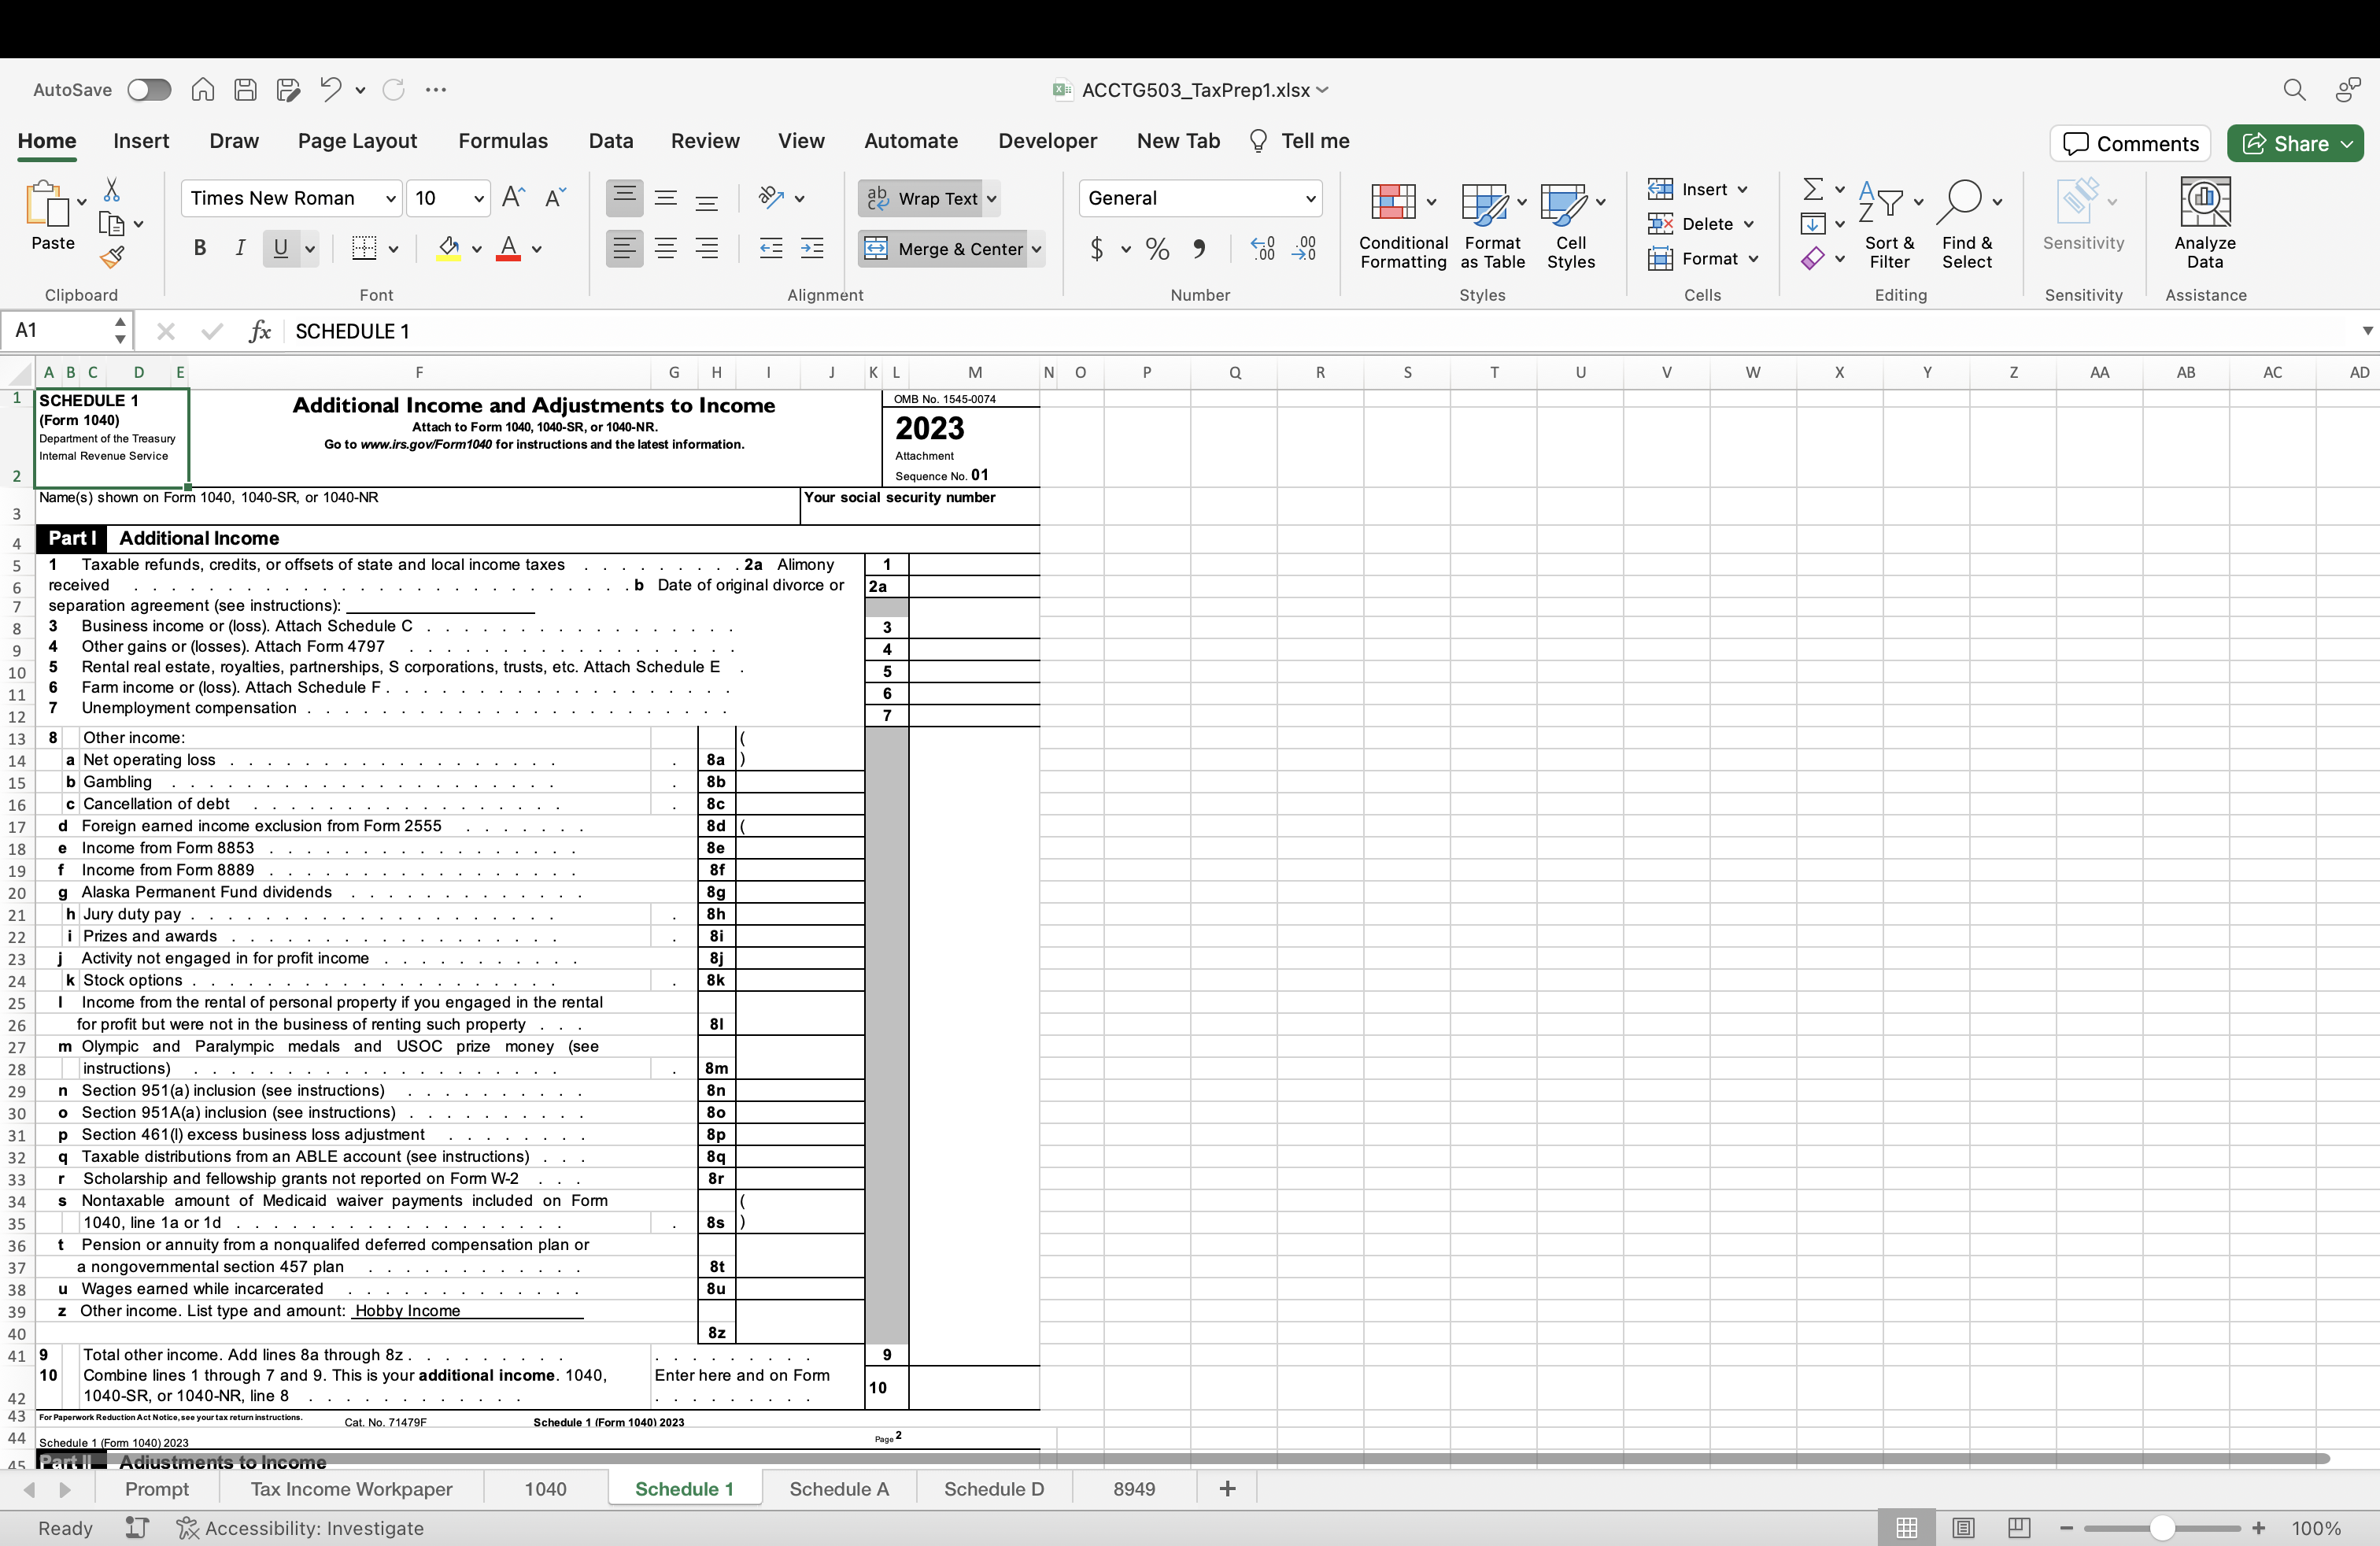Image resolution: width=2380 pixels, height=1546 pixels.
Task: Open Analyze Data tool
Action: [2204, 223]
